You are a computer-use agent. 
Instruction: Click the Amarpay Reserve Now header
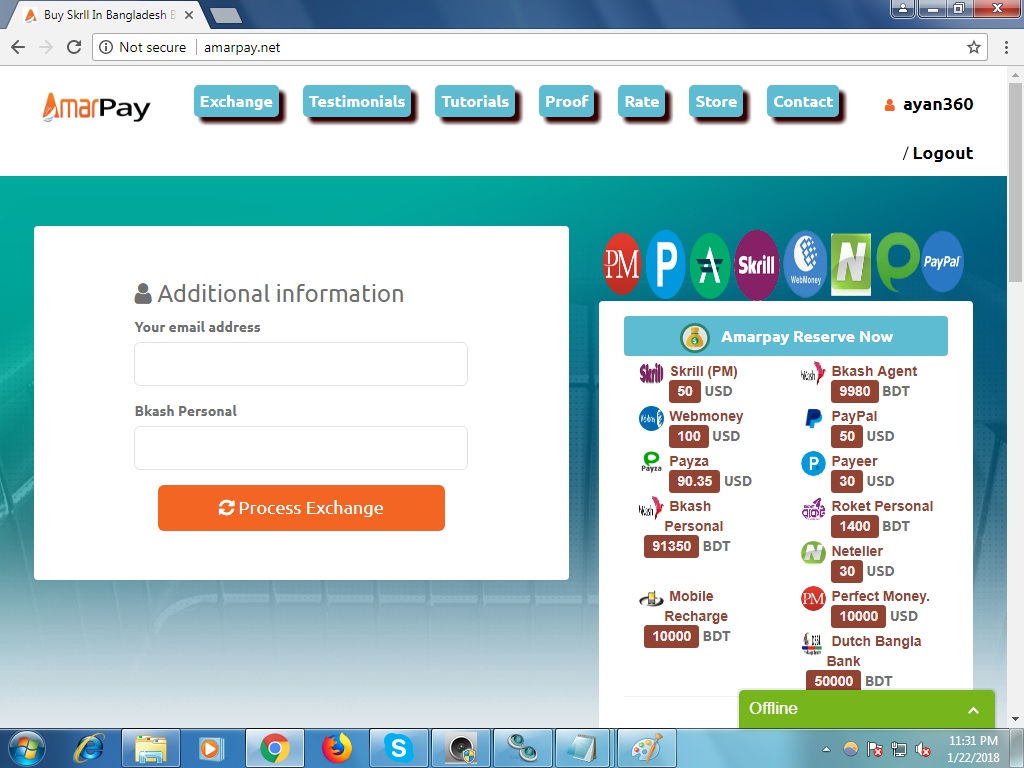pos(786,336)
